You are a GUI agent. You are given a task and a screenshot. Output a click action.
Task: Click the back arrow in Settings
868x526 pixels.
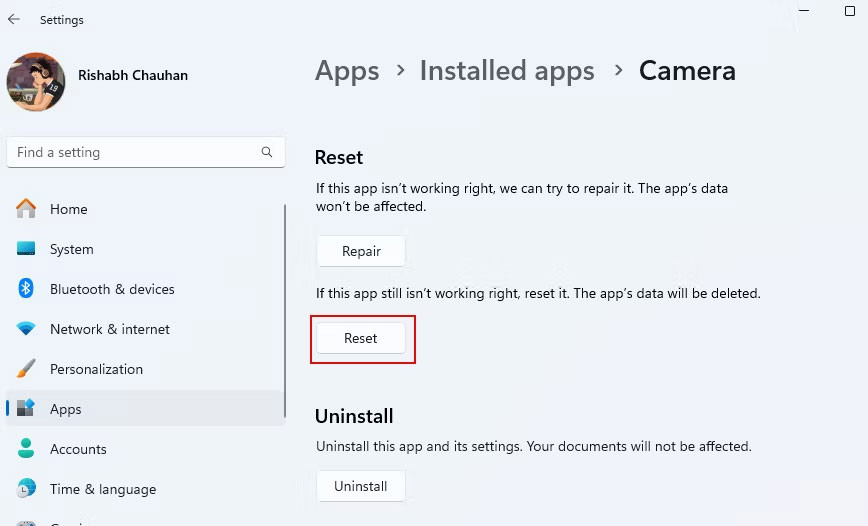[14, 19]
